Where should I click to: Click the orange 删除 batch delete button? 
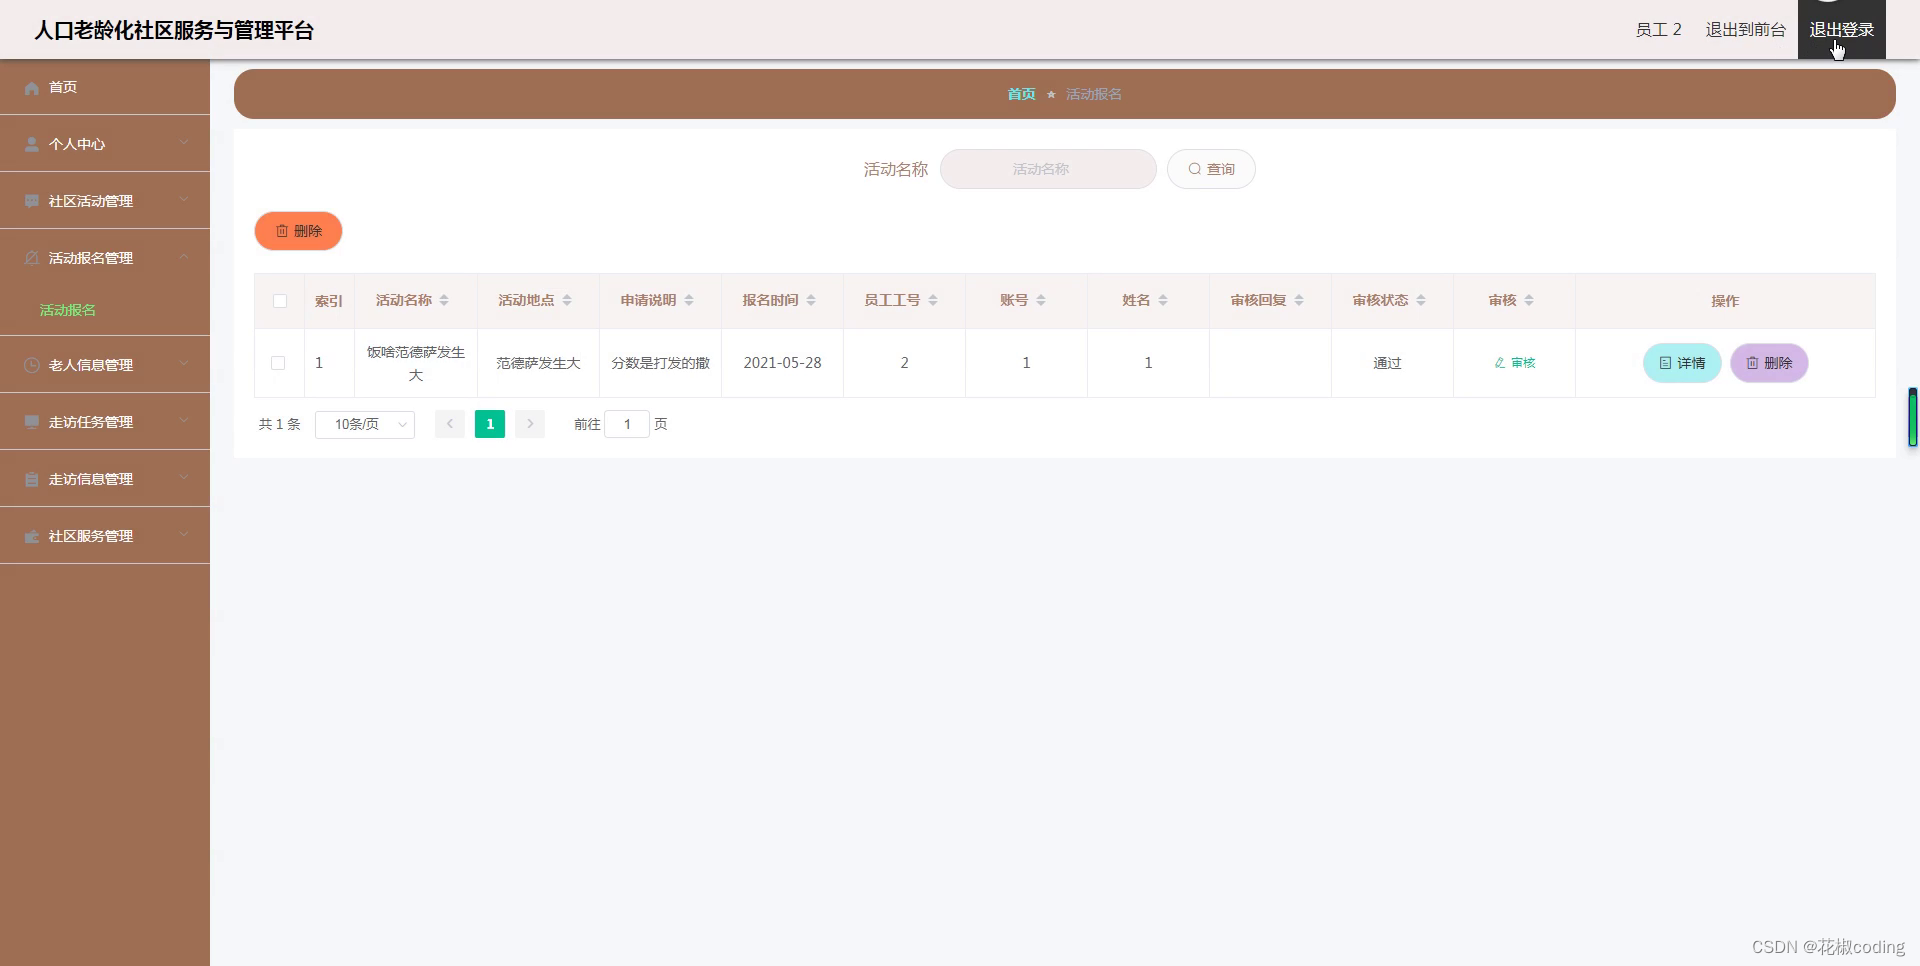point(298,232)
